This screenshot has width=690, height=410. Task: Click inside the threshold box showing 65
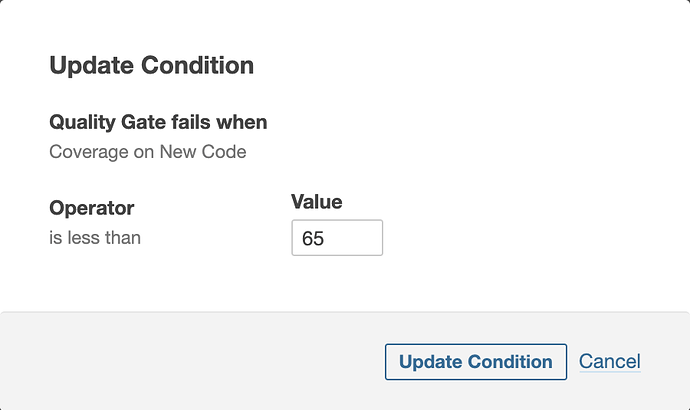point(350,239)
